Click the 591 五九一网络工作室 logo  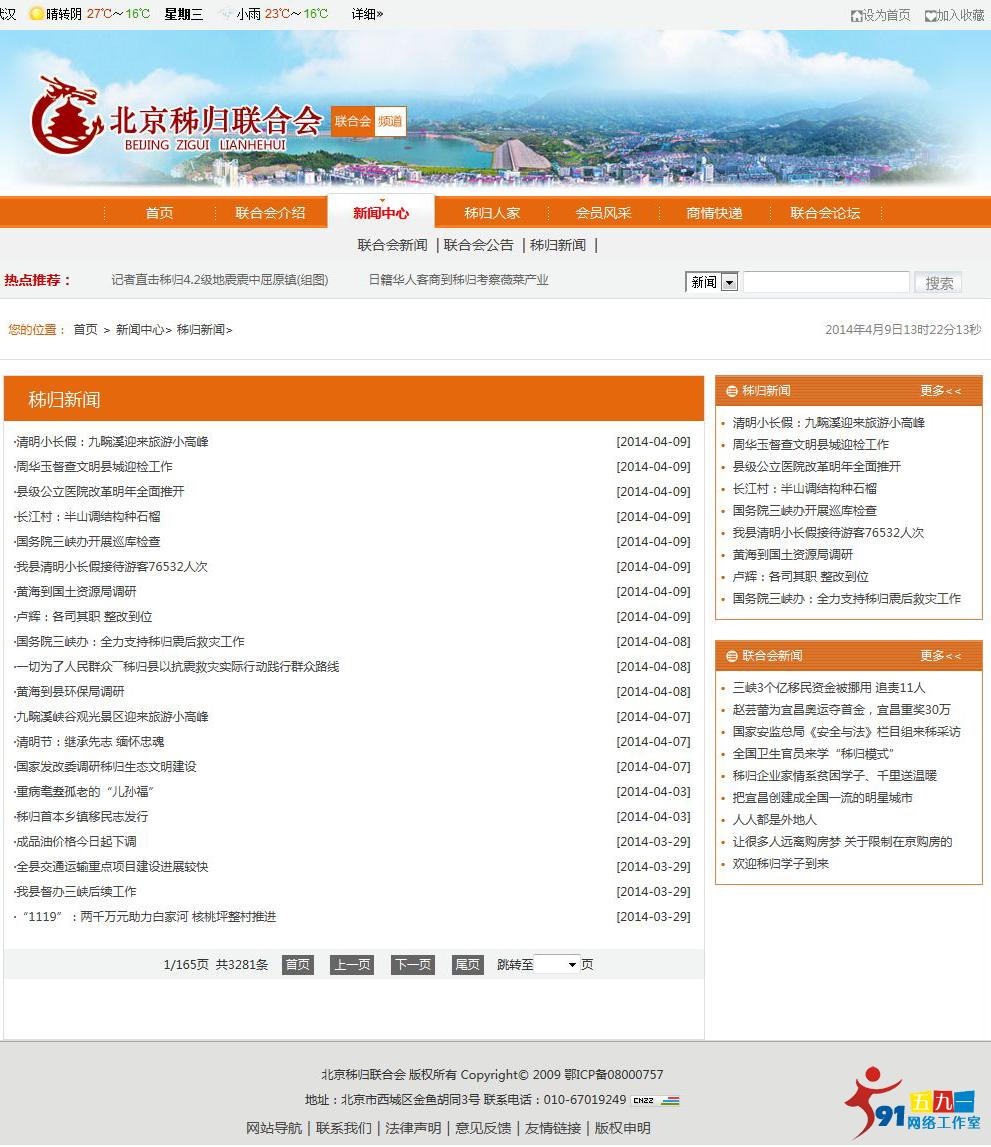[913, 1098]
